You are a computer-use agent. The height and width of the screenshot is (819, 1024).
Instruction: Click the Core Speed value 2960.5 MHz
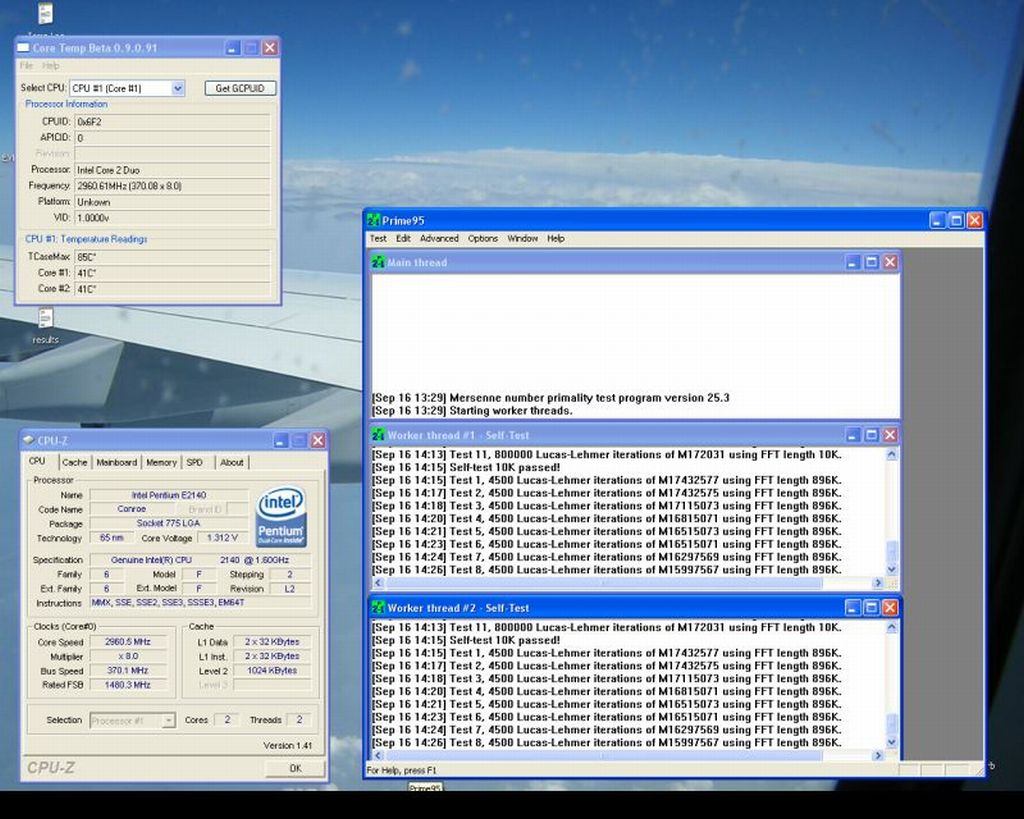[128, 642]
